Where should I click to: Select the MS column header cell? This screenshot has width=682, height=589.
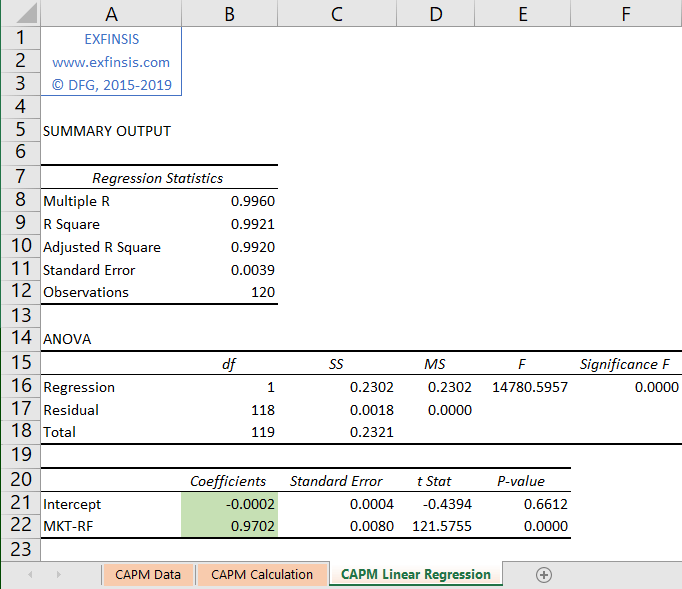pos(435,364)
